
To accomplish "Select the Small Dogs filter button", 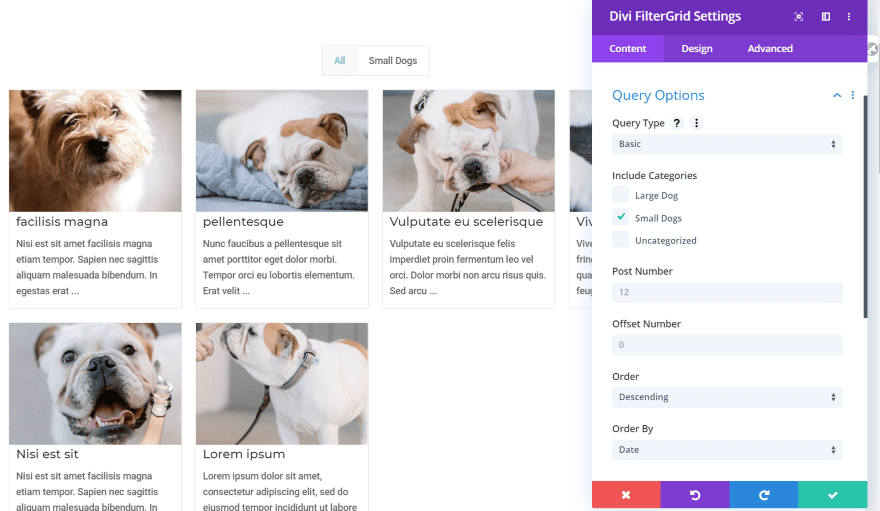I will tap(393, 61).
